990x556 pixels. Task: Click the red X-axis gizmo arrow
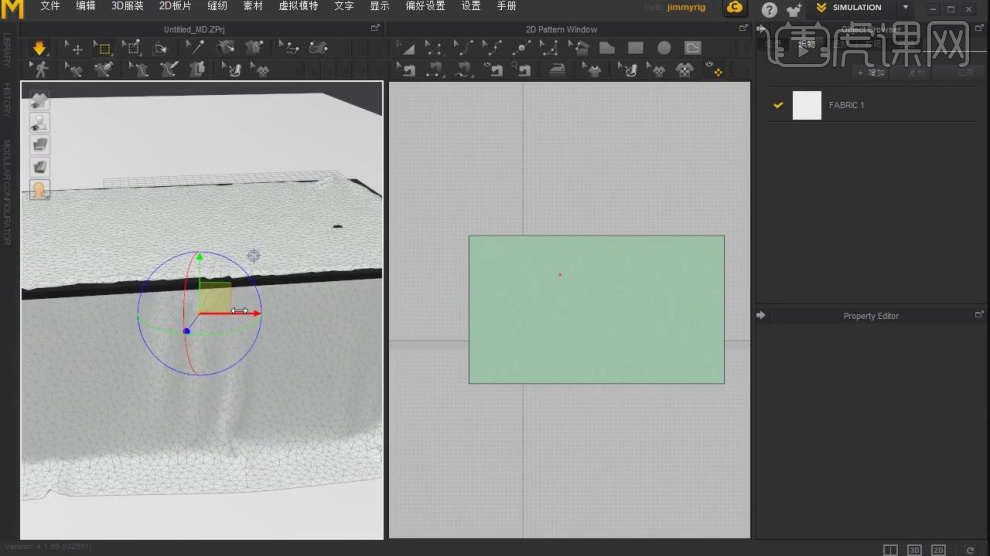tap(255, 312)
